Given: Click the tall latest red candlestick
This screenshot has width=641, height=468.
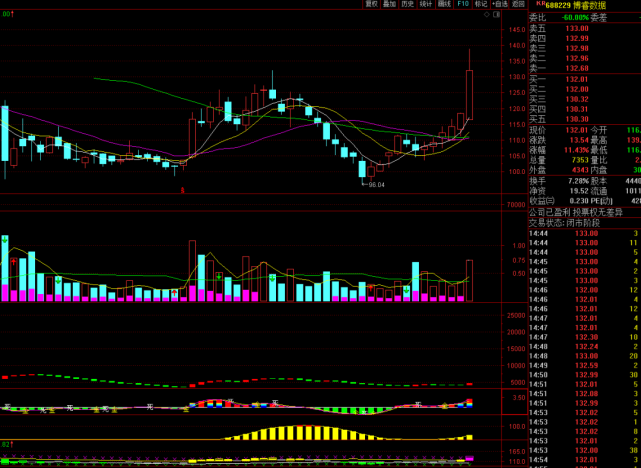Looking at the screenshot, I should pos(469,95).
